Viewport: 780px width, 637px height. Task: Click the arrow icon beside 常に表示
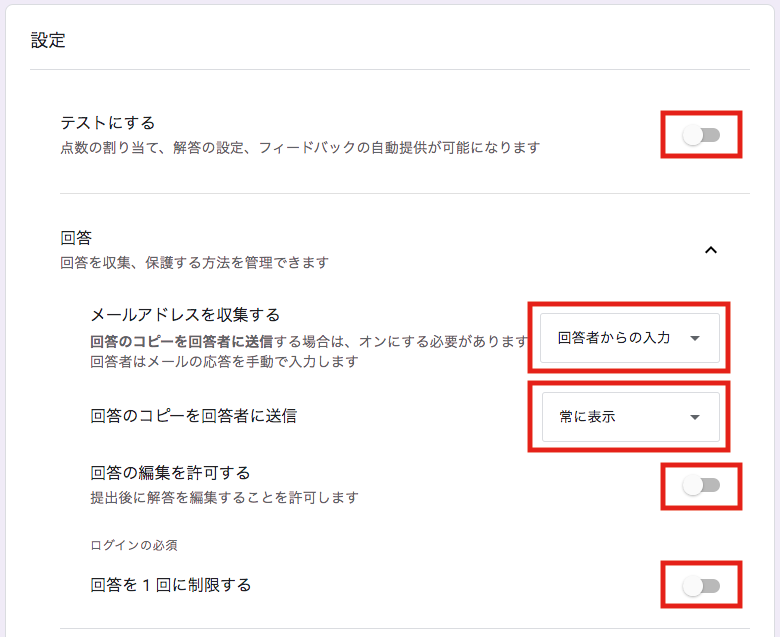click(695, 417)
